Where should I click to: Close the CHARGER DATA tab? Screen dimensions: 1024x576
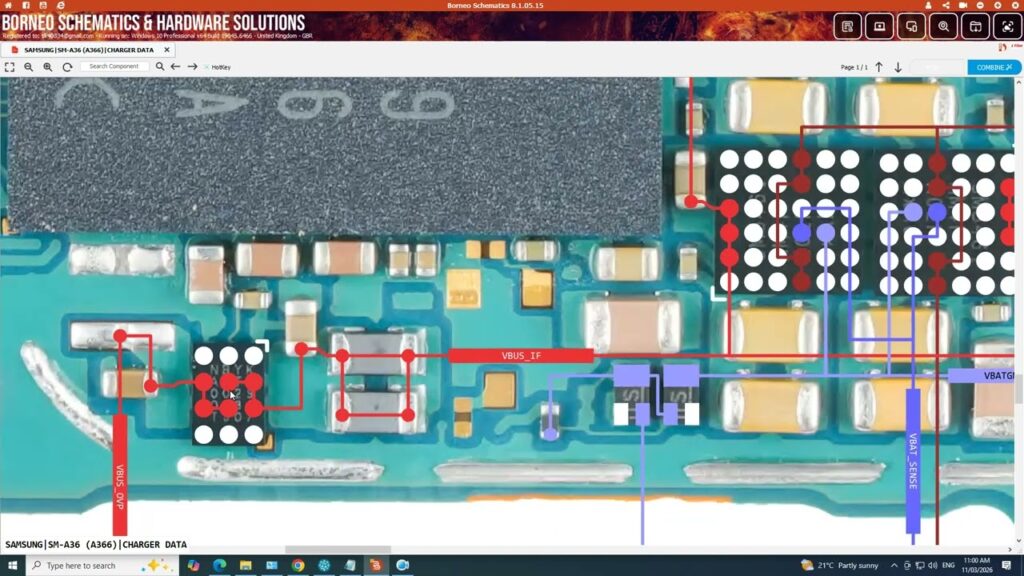click(x=167, y=49)
